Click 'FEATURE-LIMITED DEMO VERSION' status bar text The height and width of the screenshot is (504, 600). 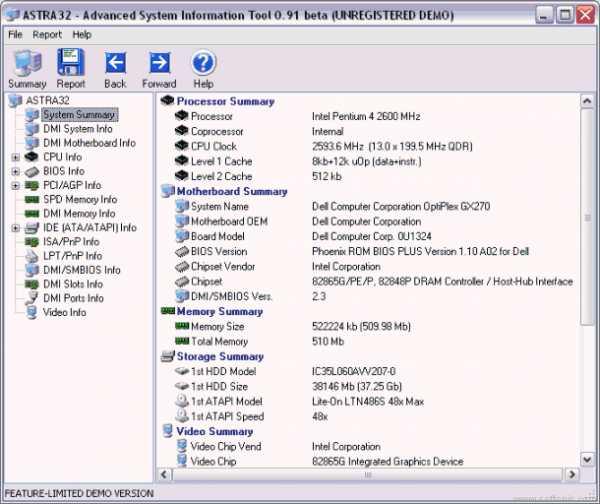(x=79, y=493)
